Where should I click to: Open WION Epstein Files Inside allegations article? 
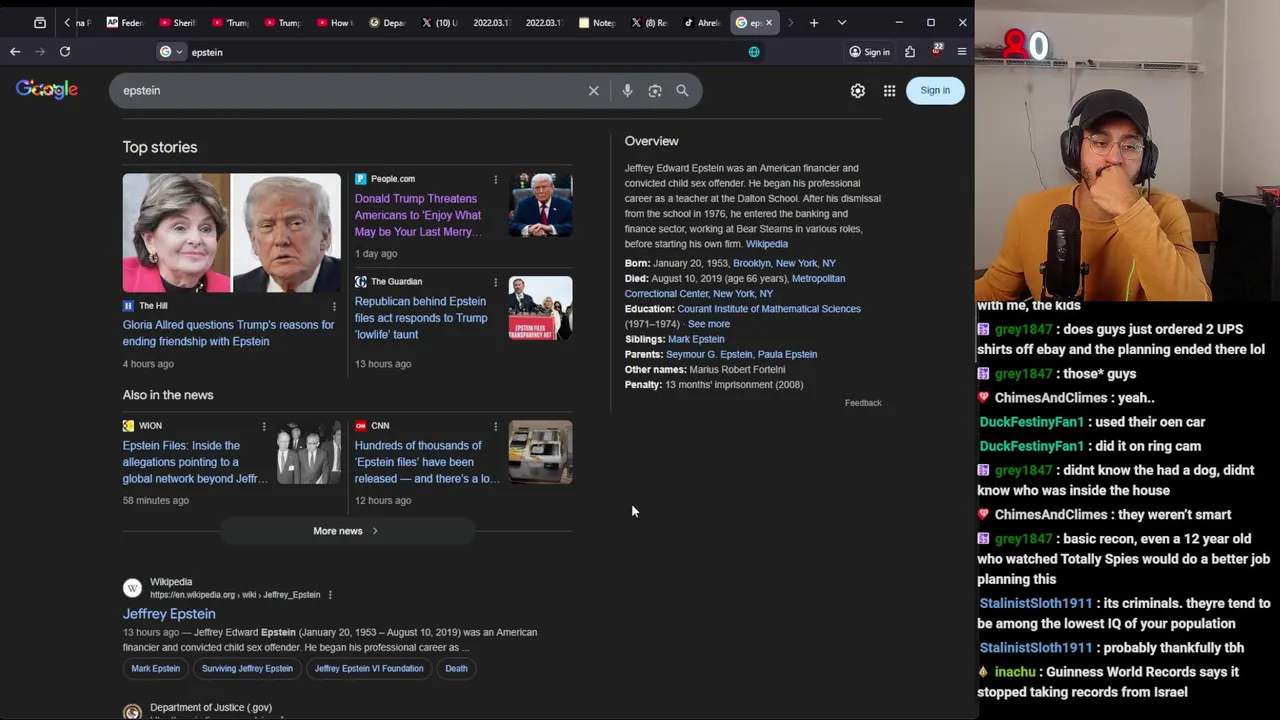[x=195, y=462]
